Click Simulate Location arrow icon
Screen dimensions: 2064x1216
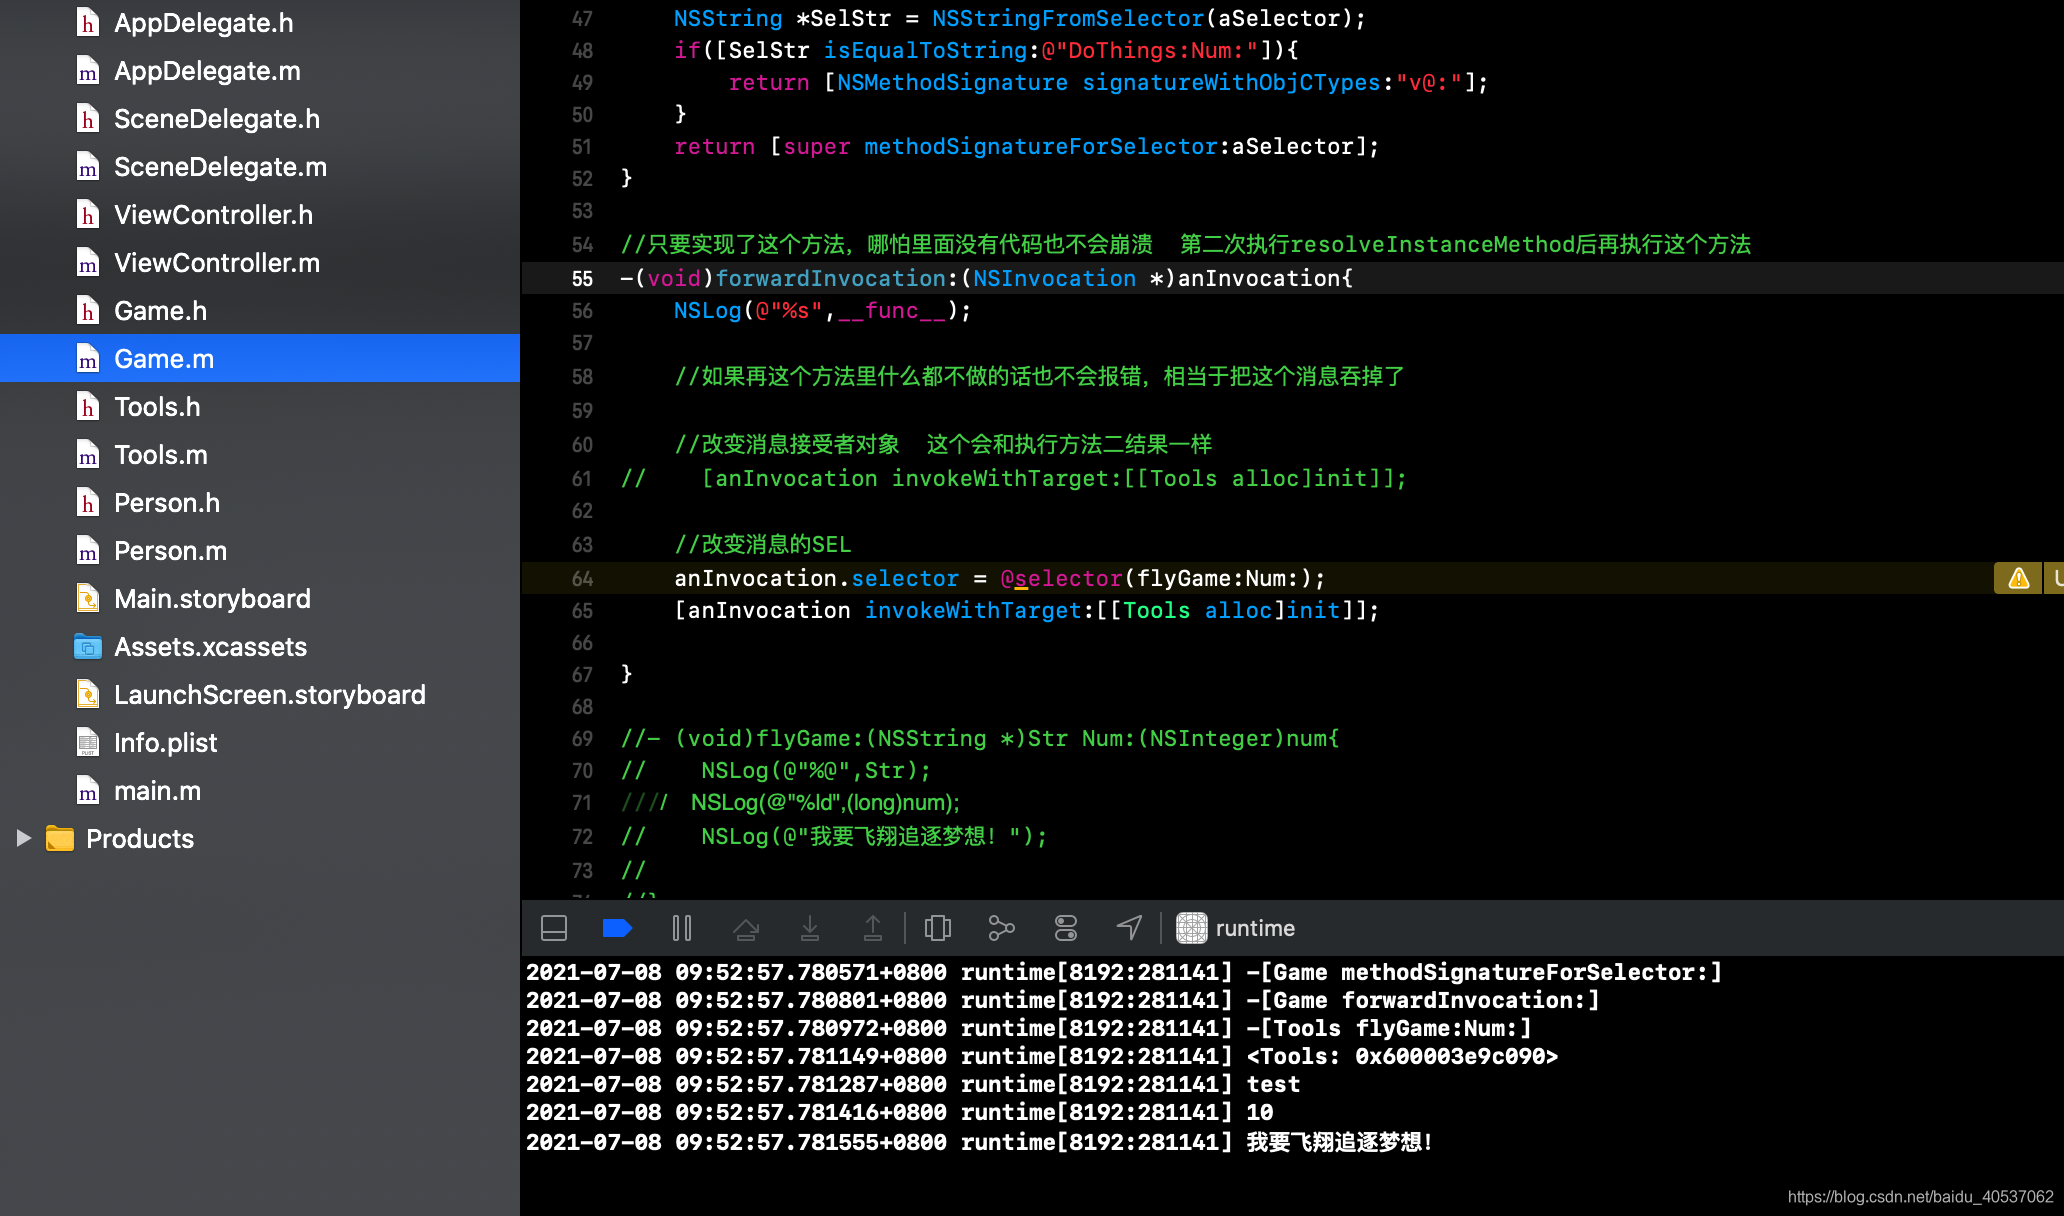click(1129, 928)
